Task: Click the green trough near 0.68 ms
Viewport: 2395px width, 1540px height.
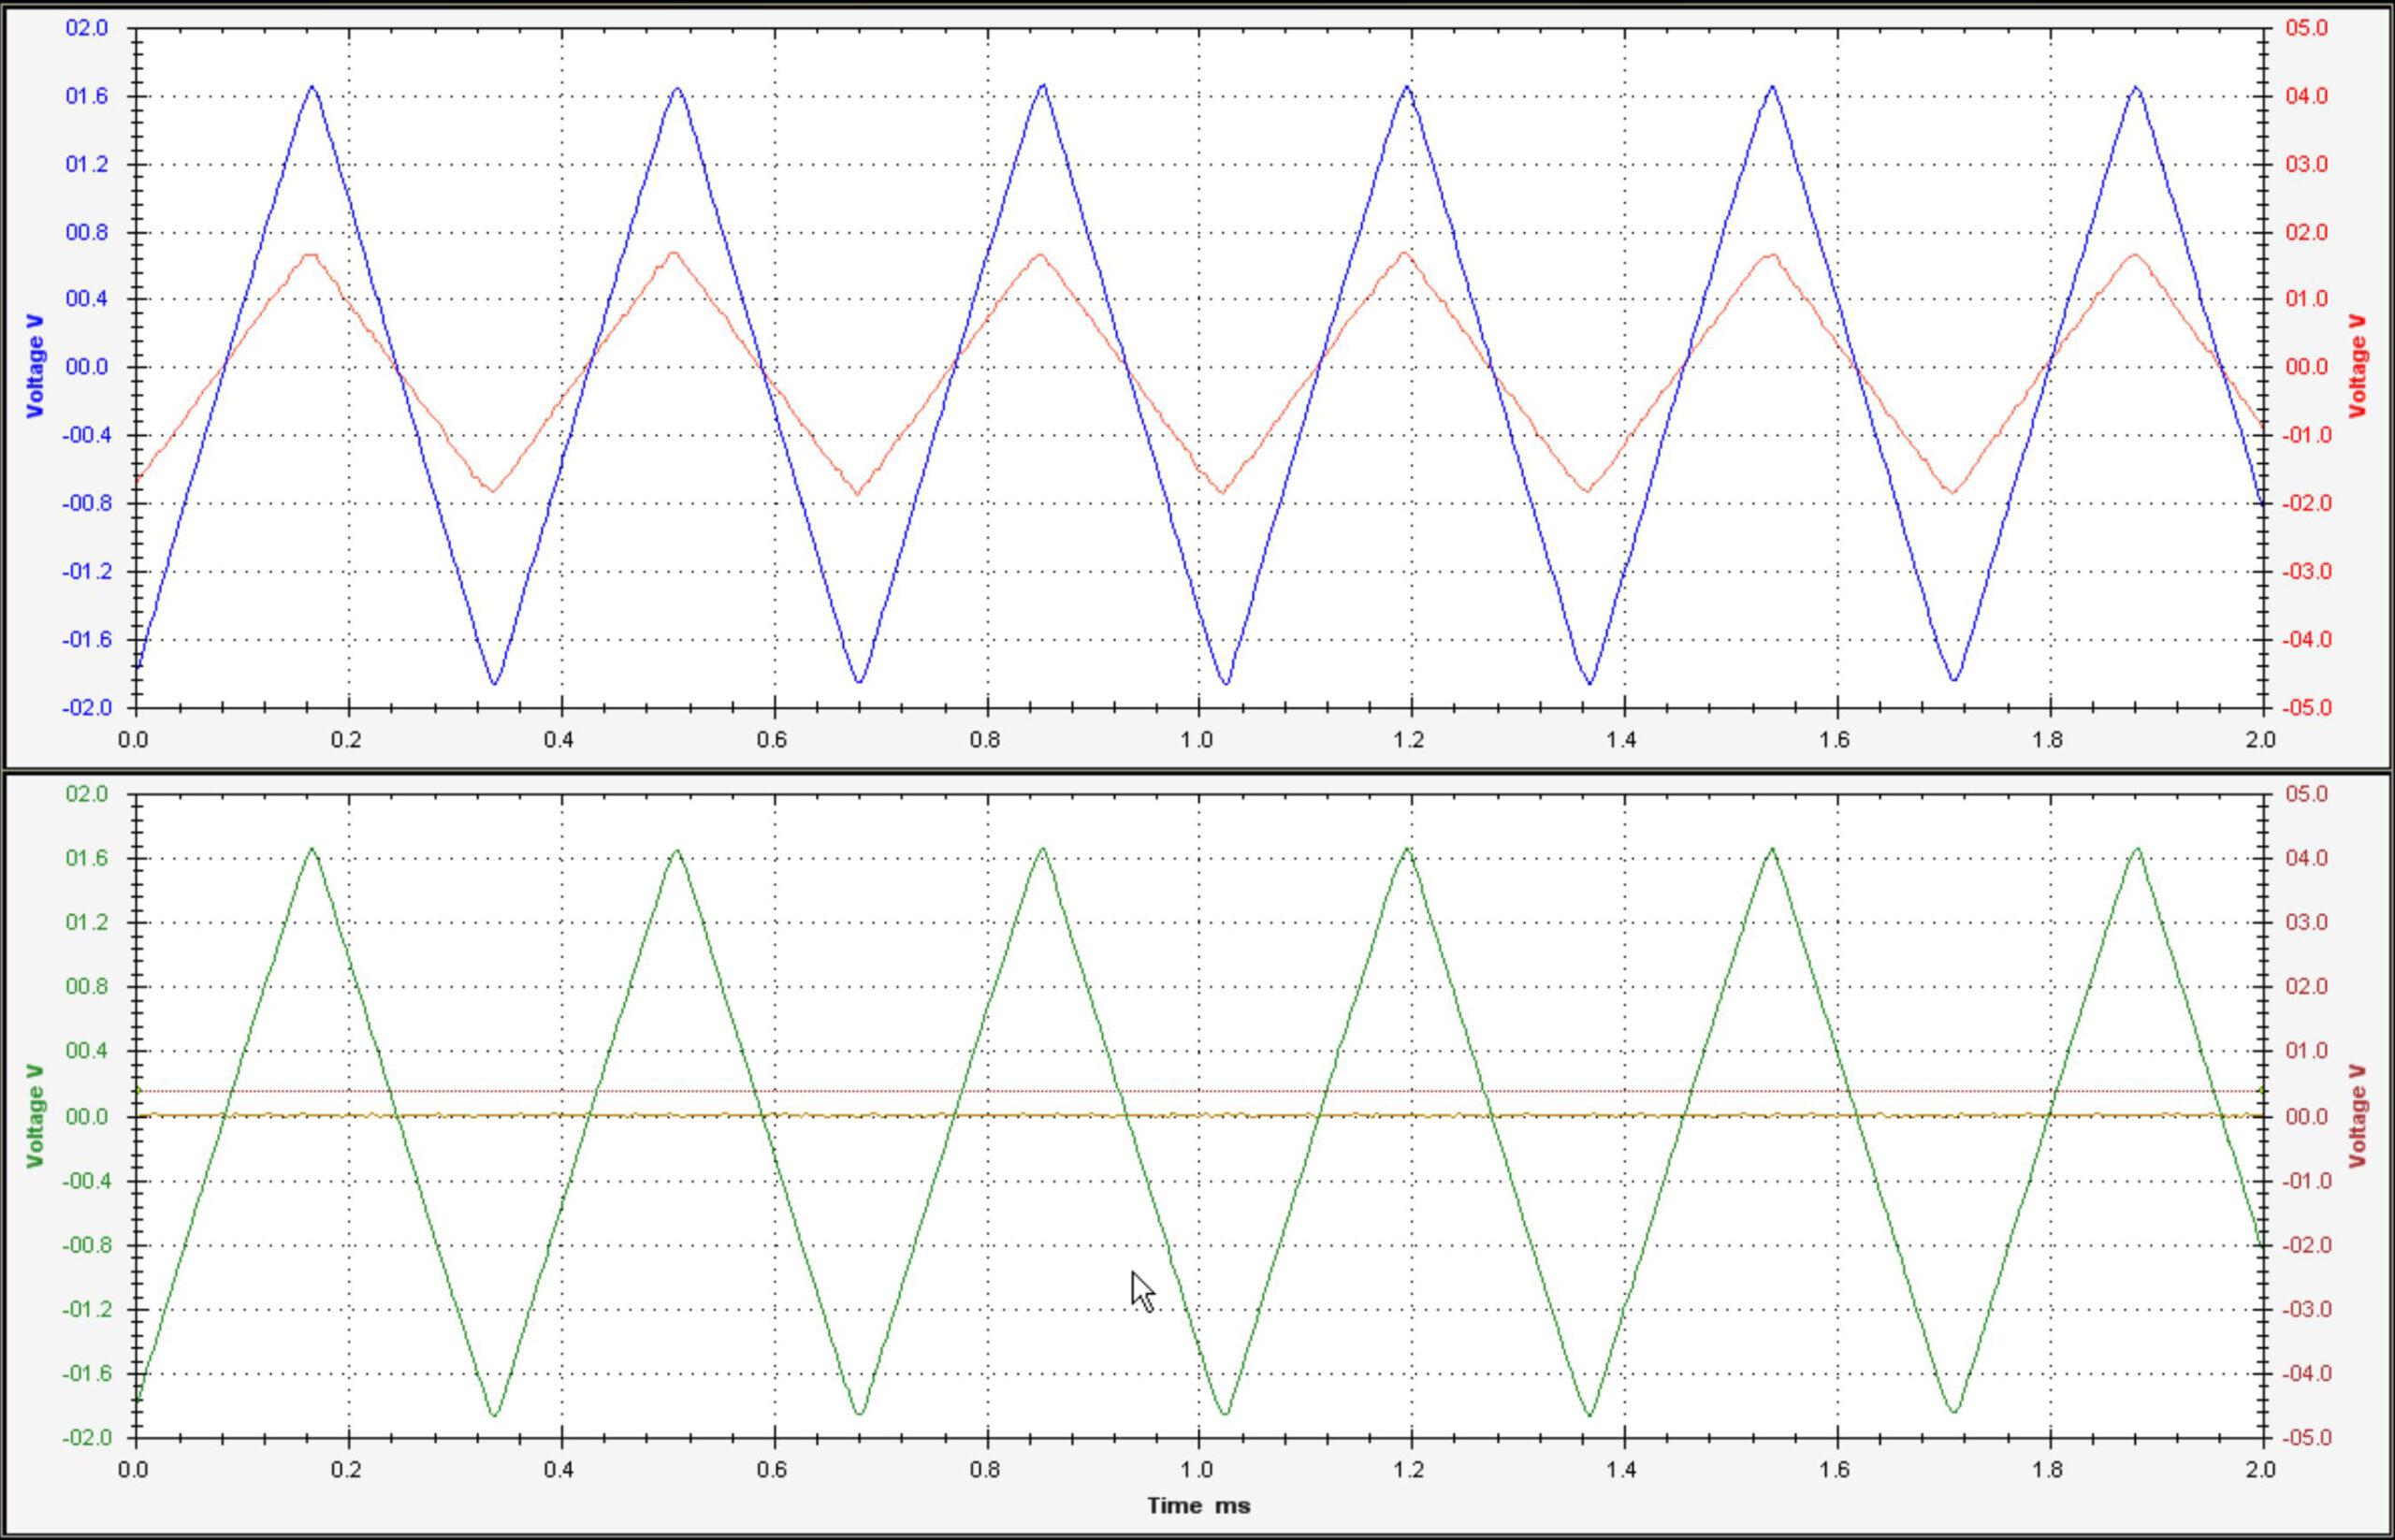Action: tap(859, 1414)
